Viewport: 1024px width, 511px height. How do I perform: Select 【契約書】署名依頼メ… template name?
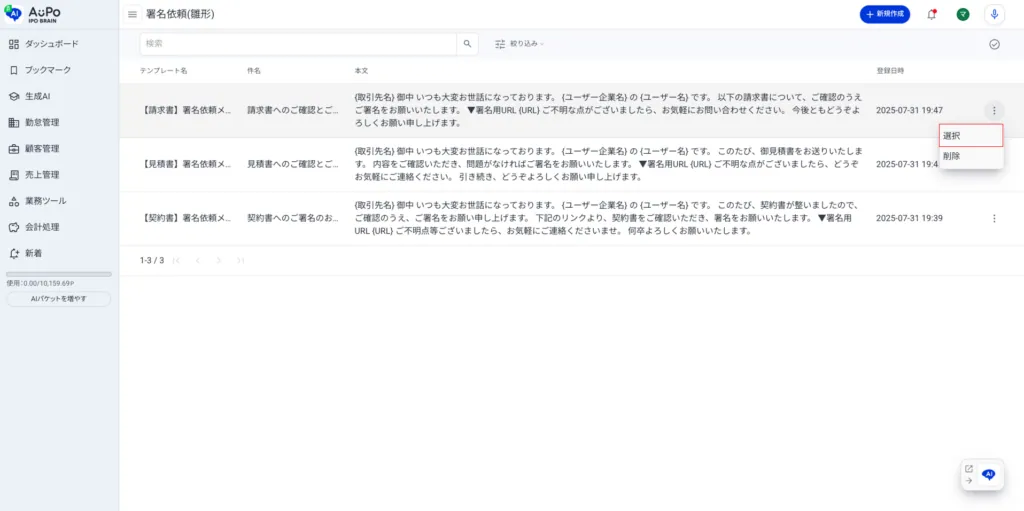tap(185, 218)
